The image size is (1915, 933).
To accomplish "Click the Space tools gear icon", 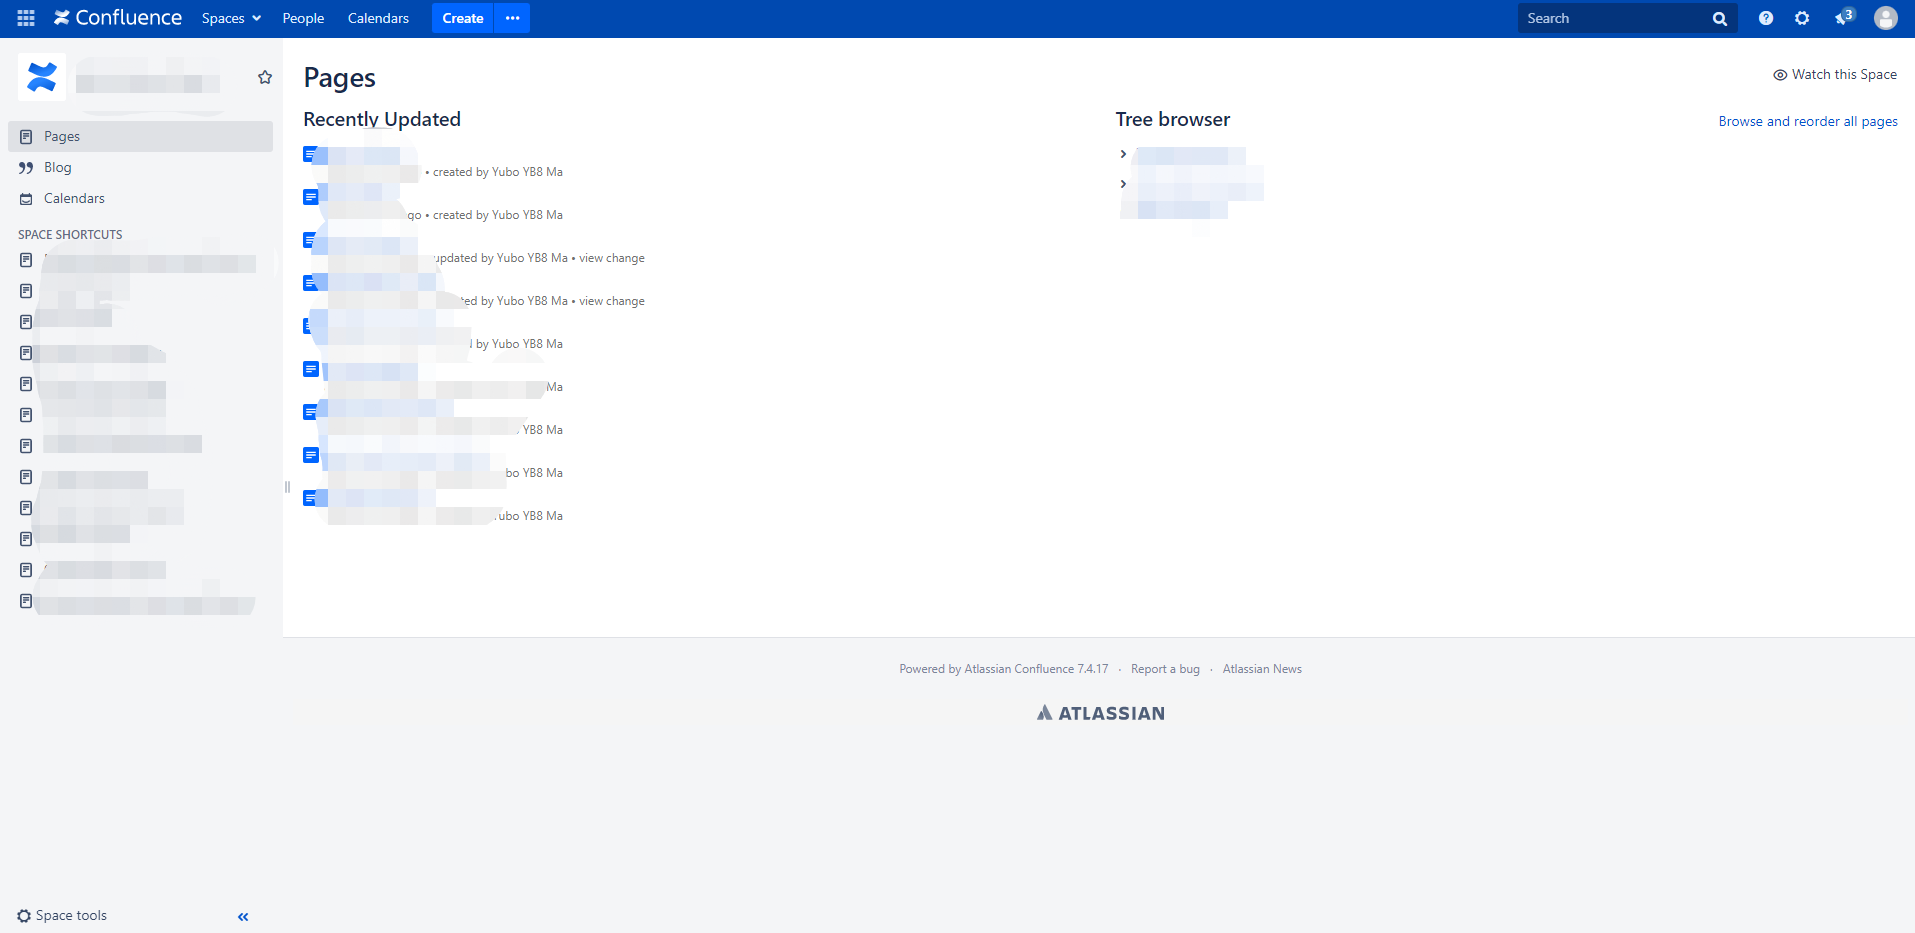I will click(x=24, y=916).
